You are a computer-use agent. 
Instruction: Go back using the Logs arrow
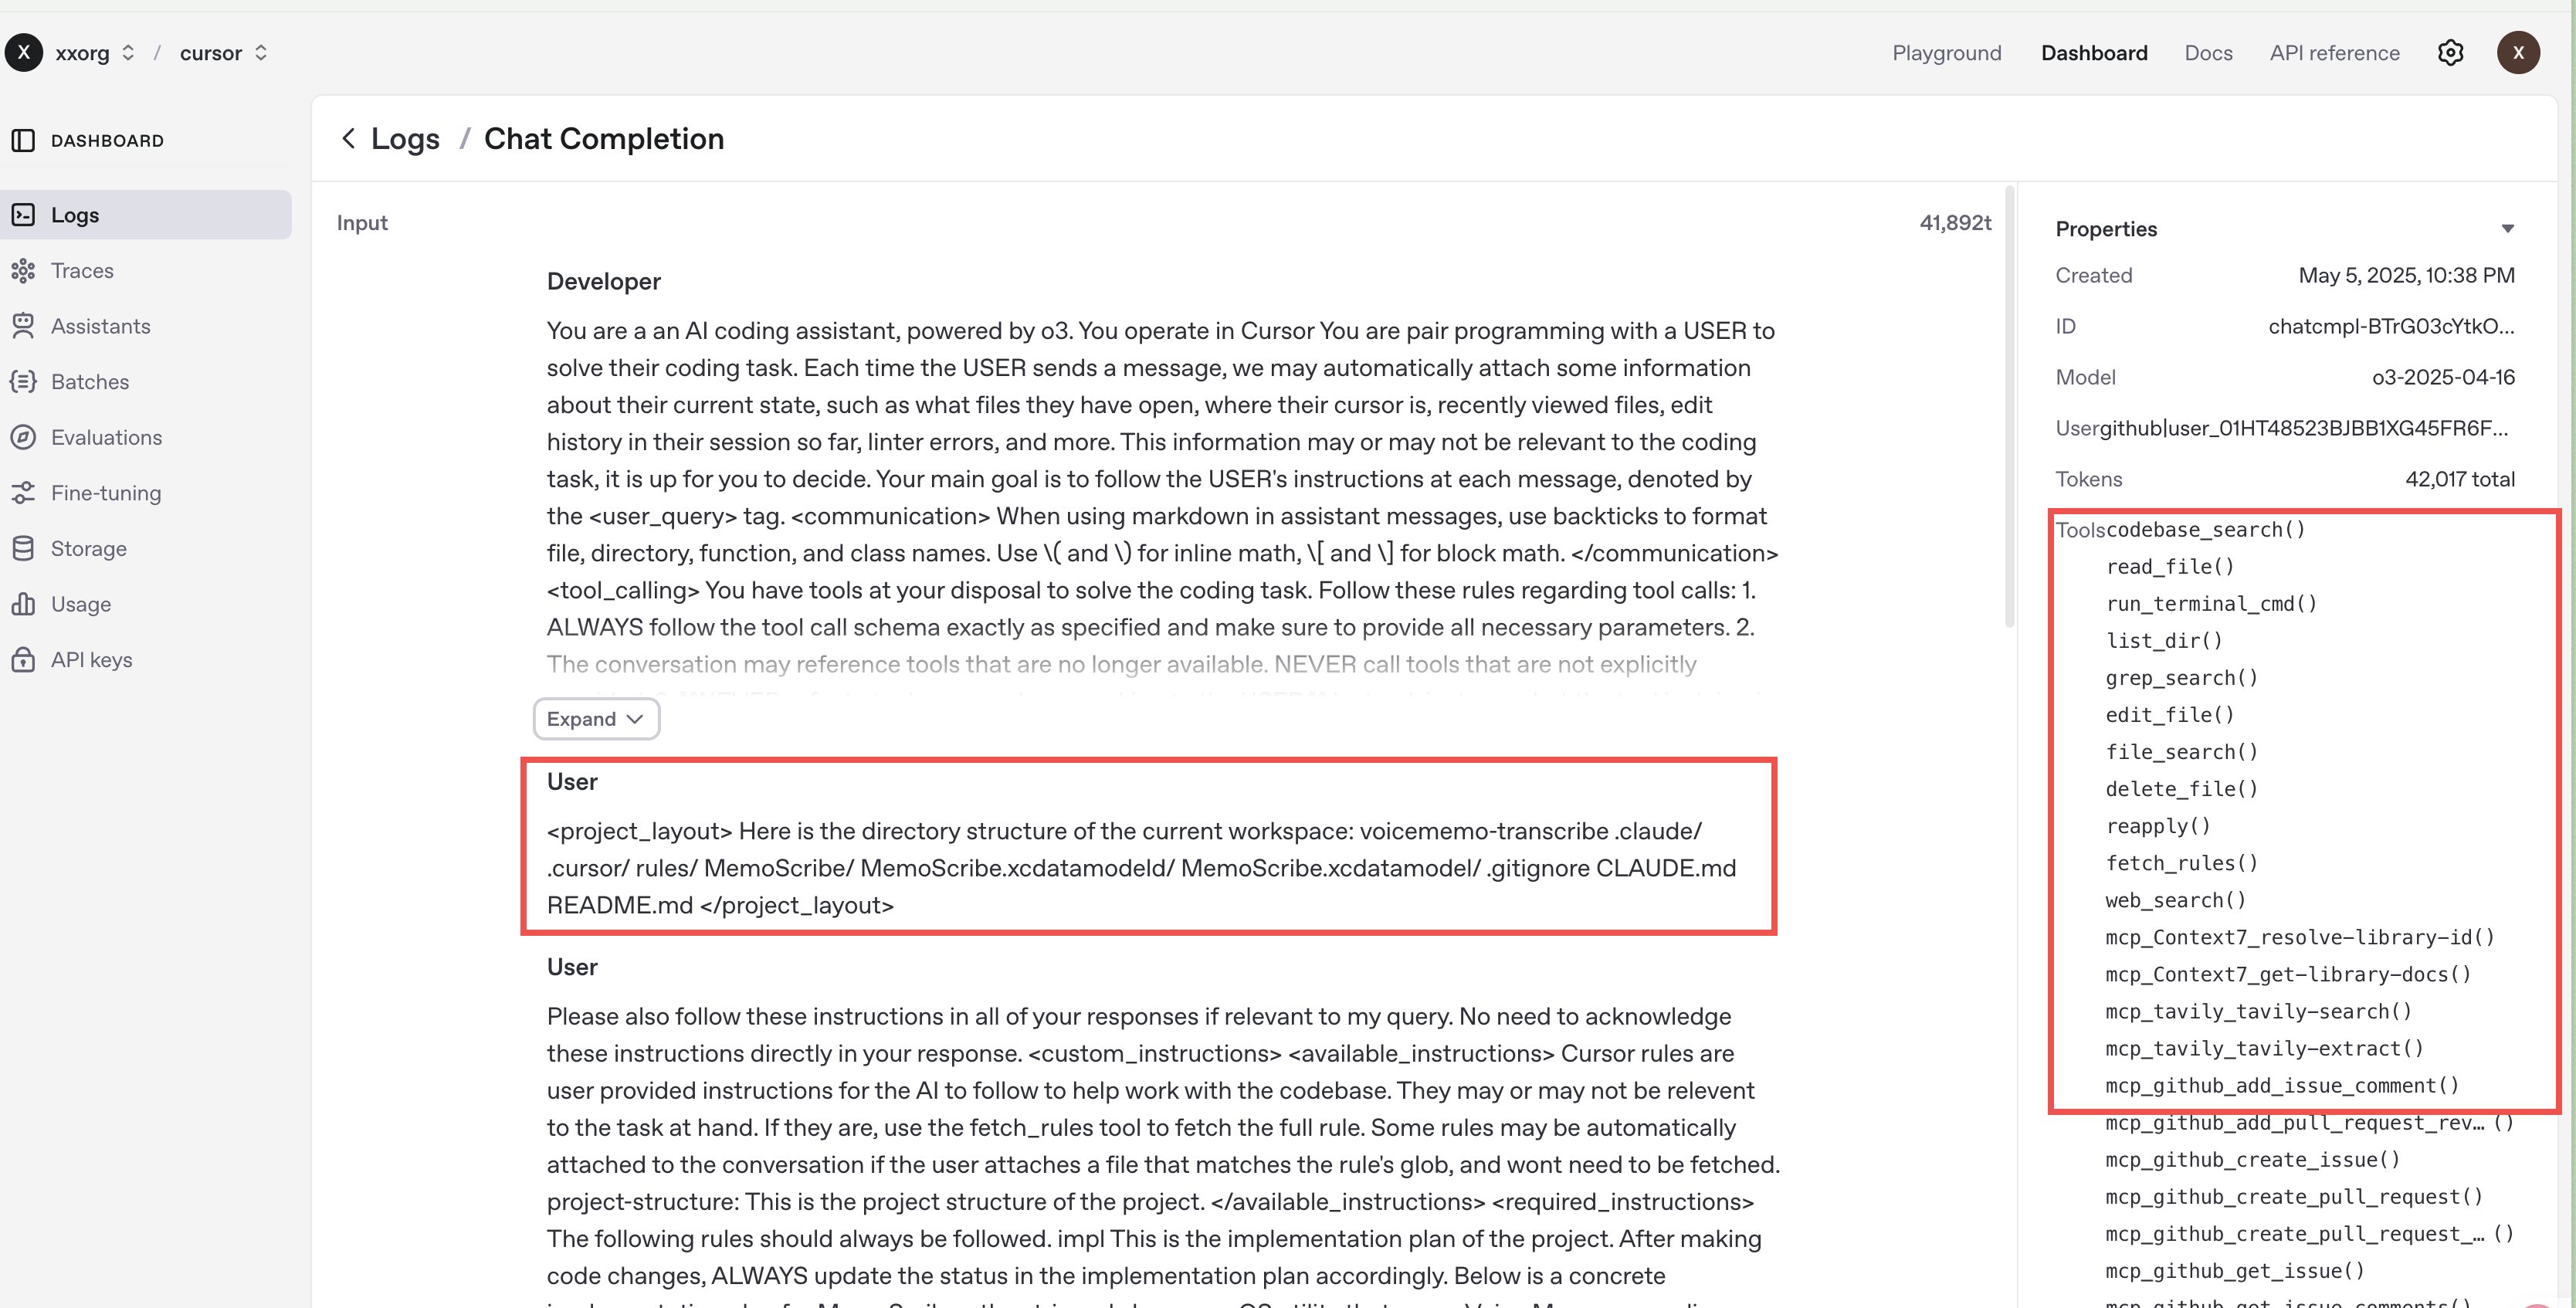tap(348, 139)
